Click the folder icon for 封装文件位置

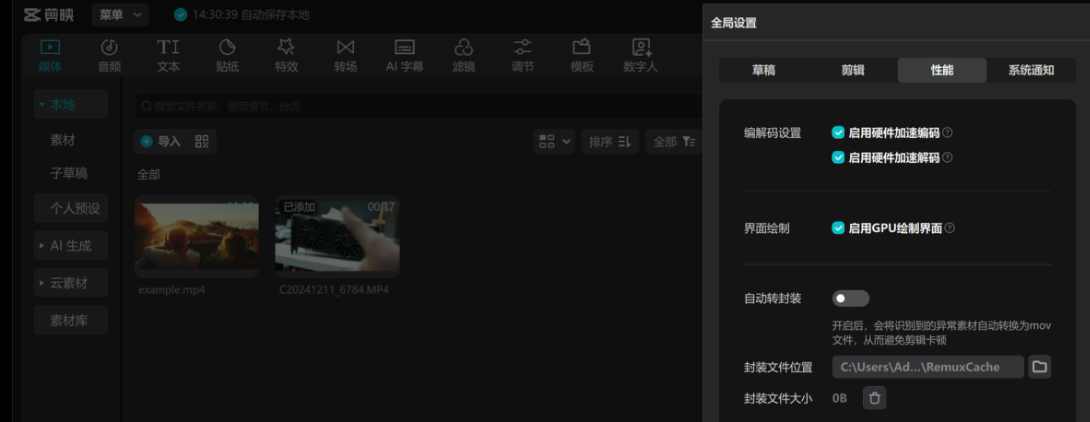pyautogui.click(x=1040, y=367)
